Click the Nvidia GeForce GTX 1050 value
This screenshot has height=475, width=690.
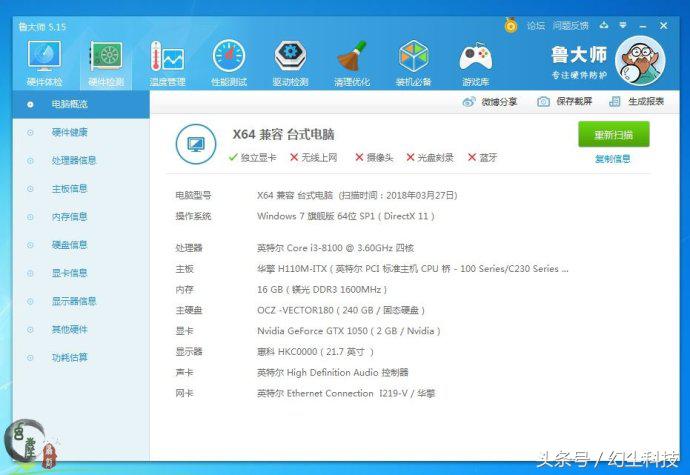tap(349, 331)
